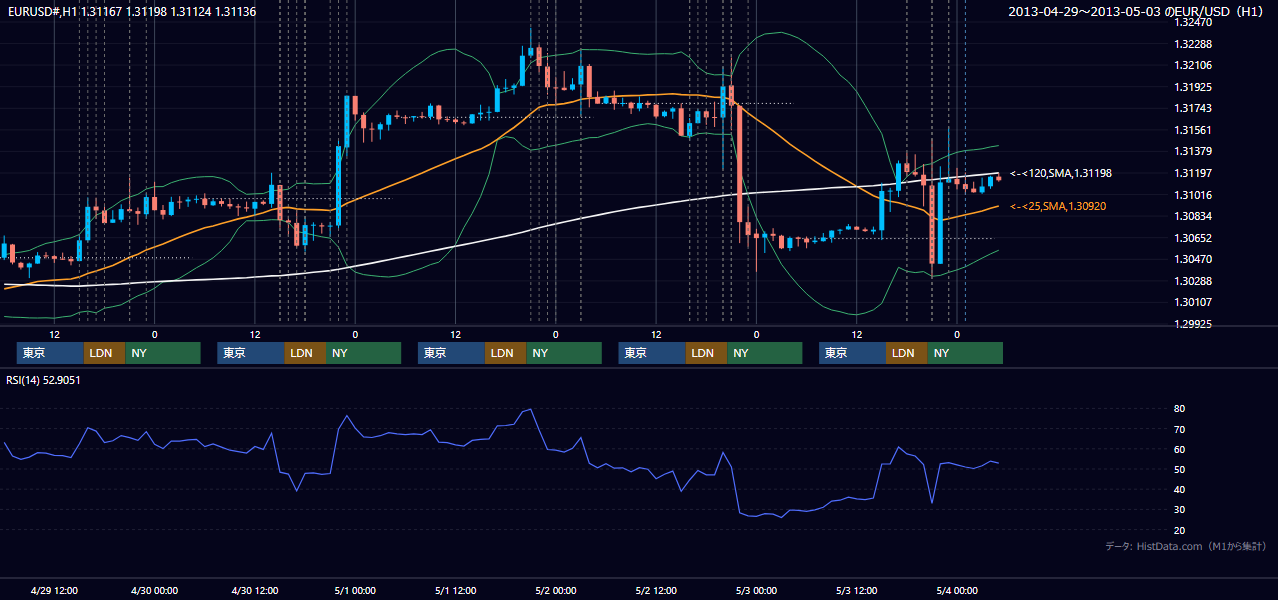Image resolution: width=1278 pixels, height=600 pixels.
Task: Click price axis value 1.32470
Action: 1194,22
